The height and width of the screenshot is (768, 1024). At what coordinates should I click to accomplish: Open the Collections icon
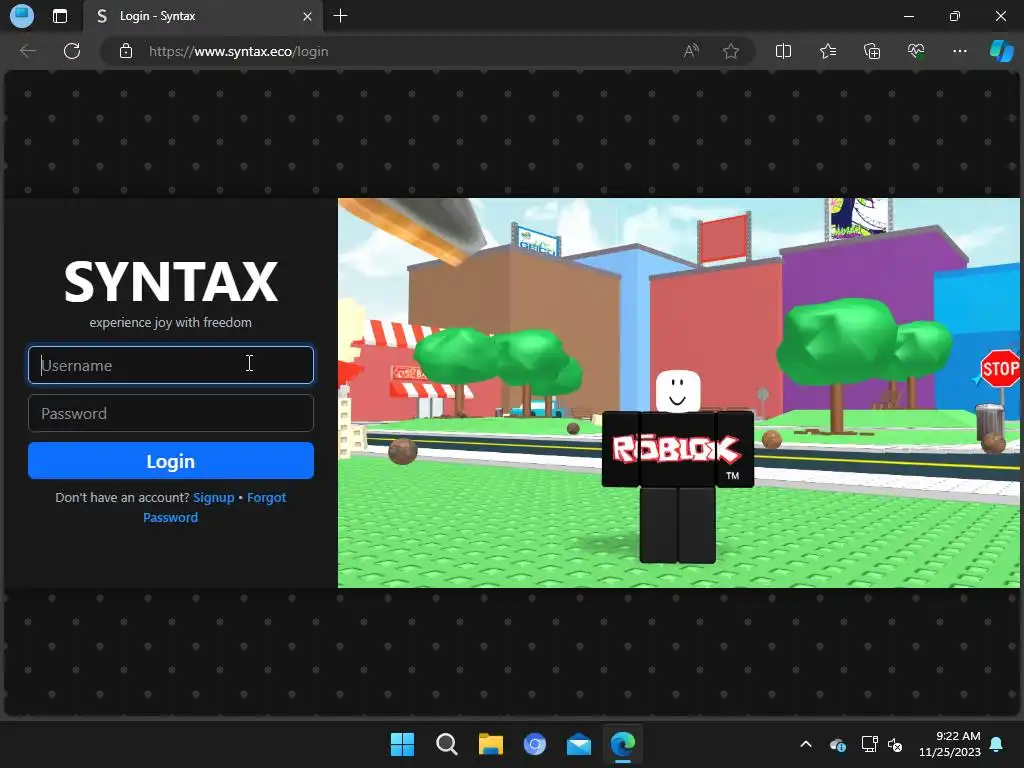click(x=872, y=51)
